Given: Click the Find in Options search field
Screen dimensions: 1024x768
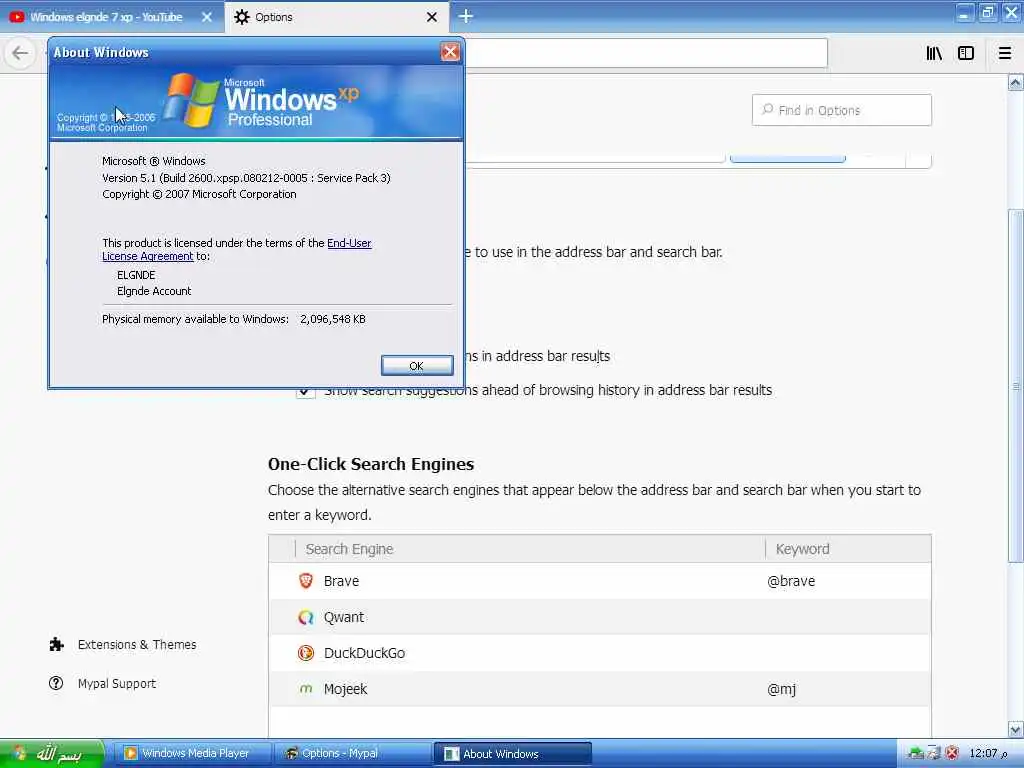Looking at the screenshot, I should tap(841, 110).
